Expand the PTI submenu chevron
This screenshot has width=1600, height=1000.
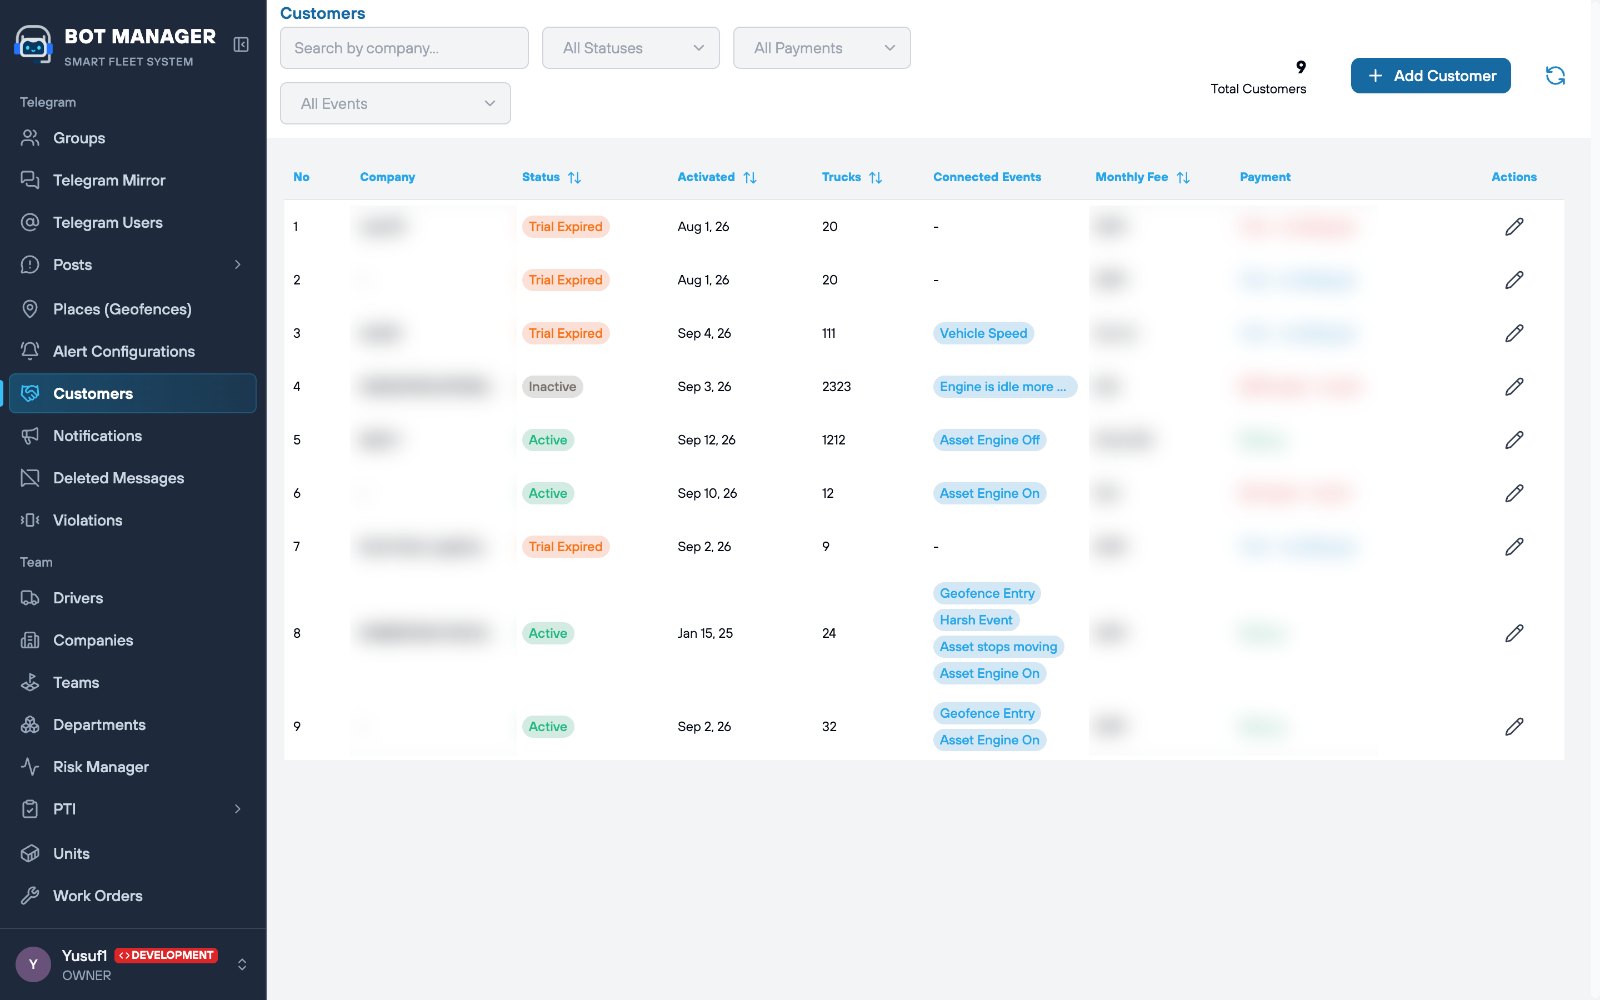(x=238, y=809)
